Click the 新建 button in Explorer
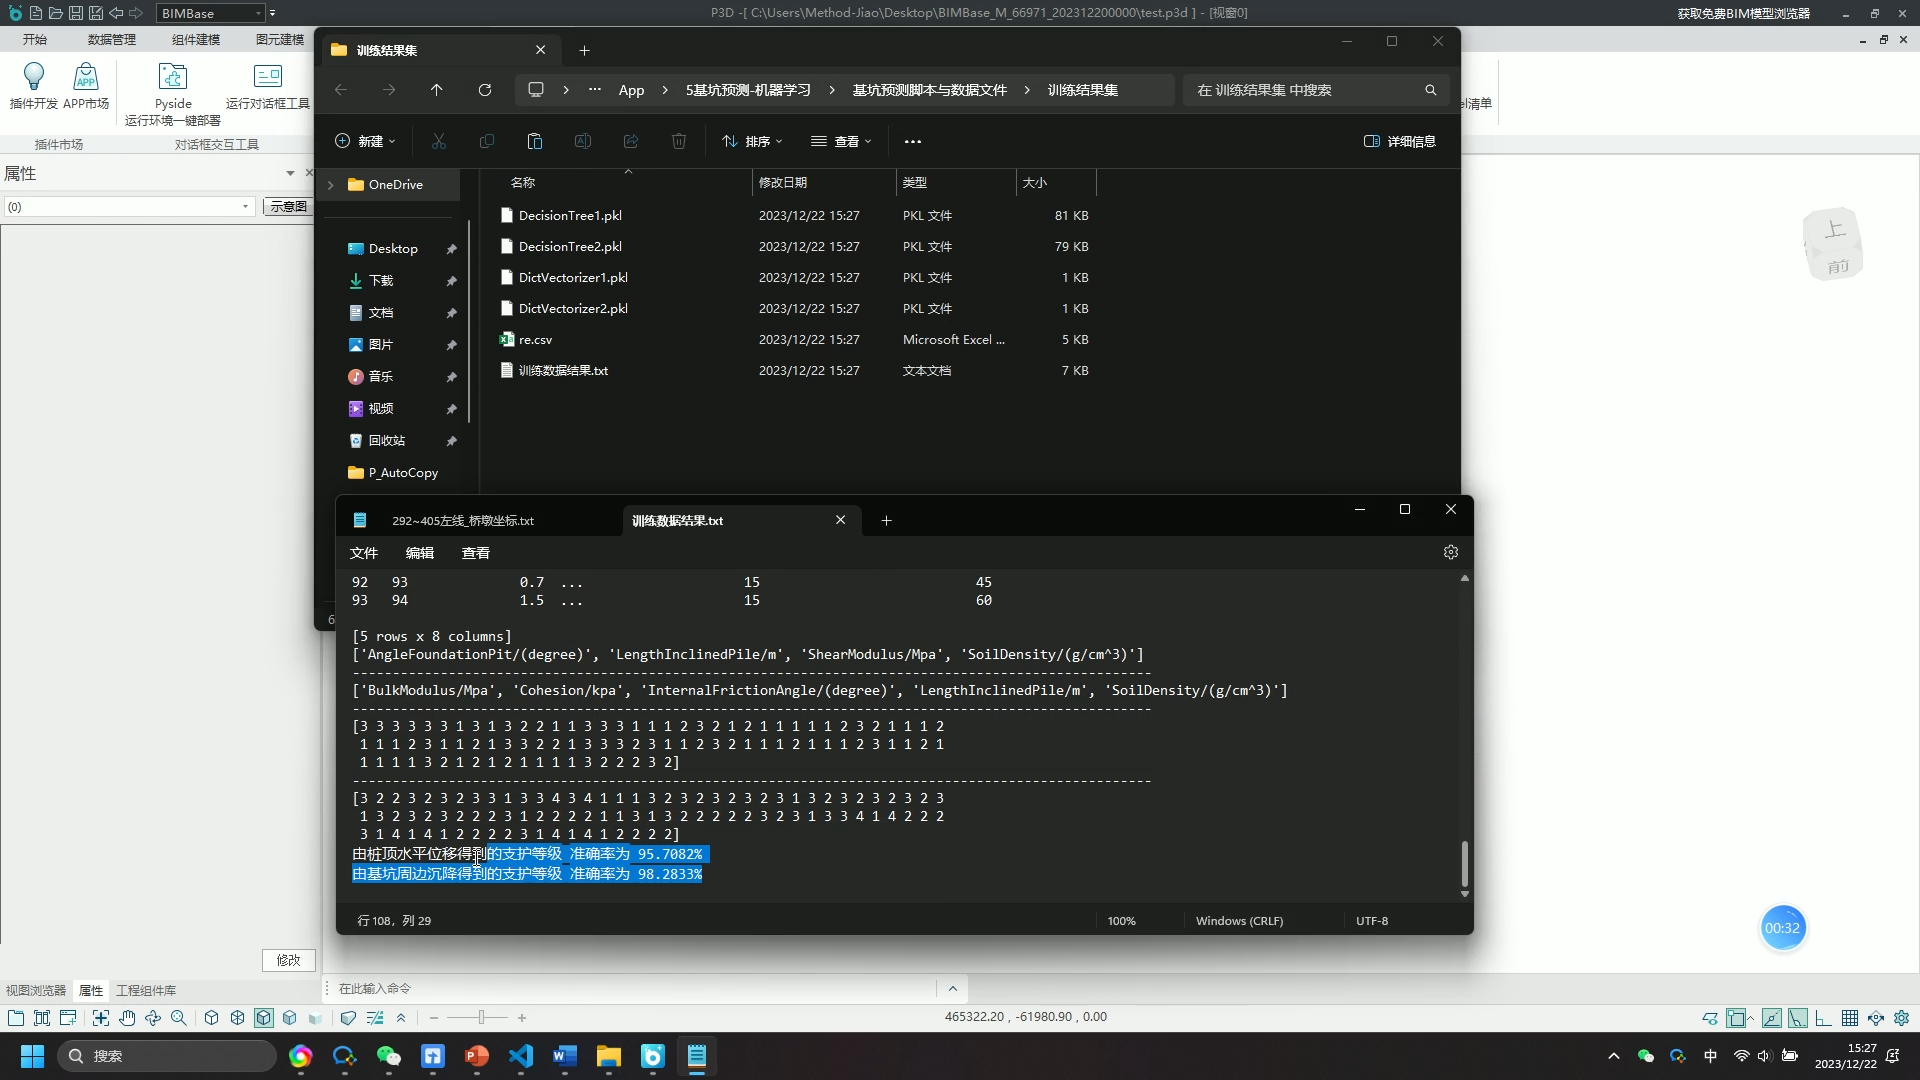1920x1080 pixels. 364,141
